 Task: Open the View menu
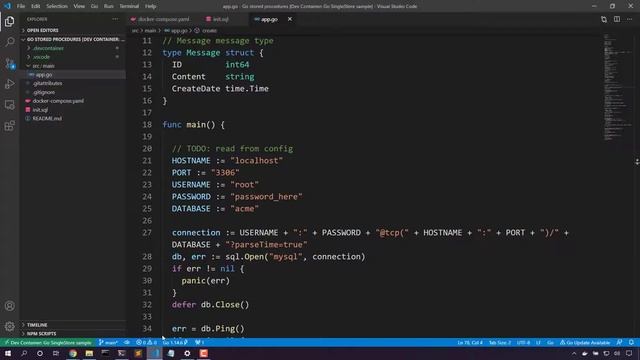(x=79, y=6)
